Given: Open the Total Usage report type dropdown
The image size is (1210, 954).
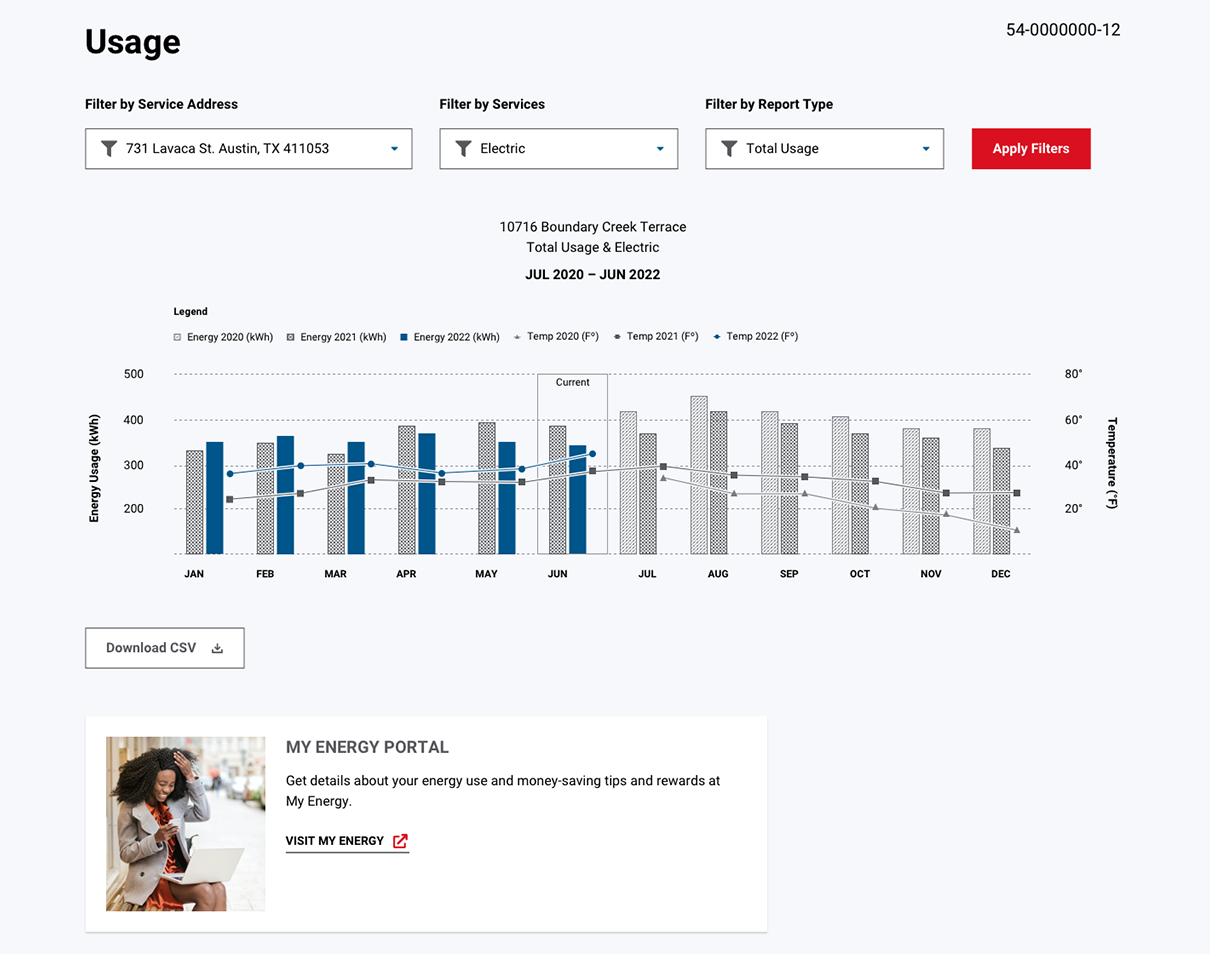Looking at the screenshot, I should [x=925, y=149].
